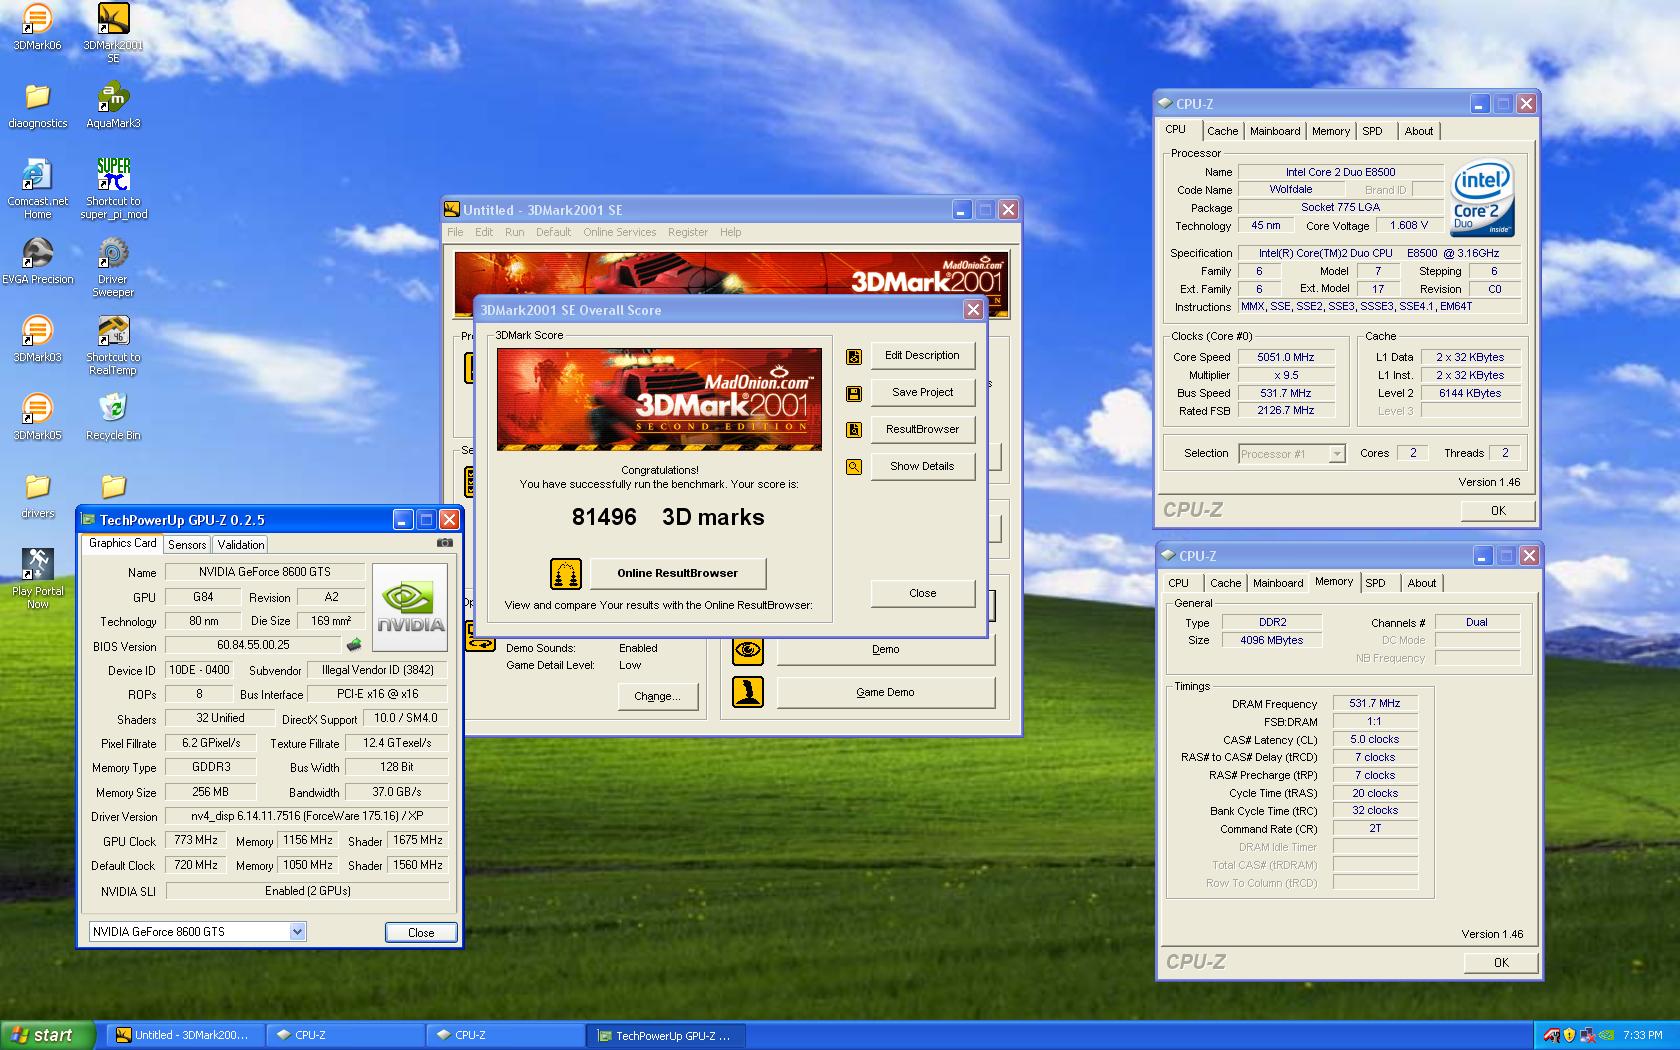Viewport: 1680px width, 1050px height.
Task: Click OK in the top CPU-Z window
Action: coord(1498,511)
